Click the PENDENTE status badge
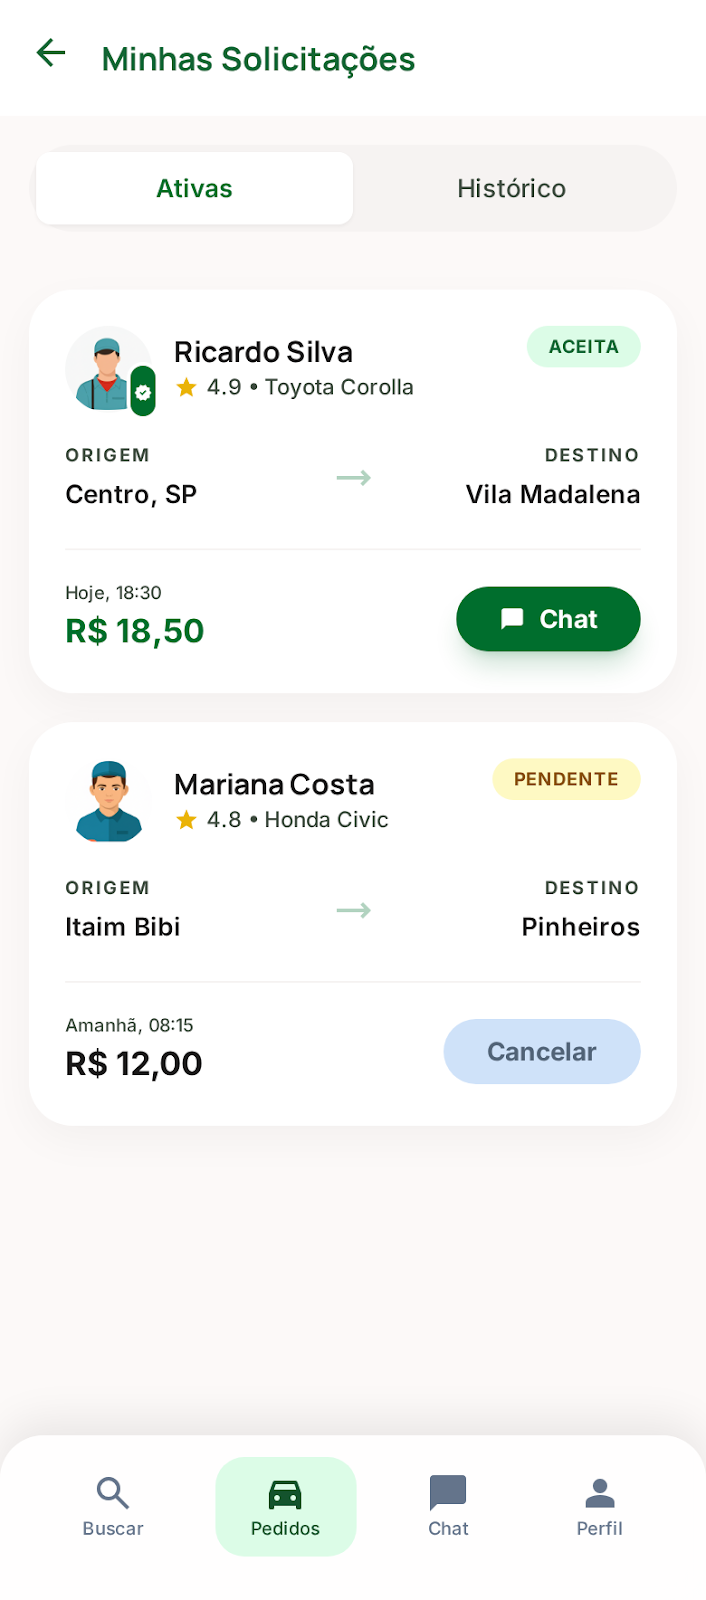This screenshot has height=1600, width=706. [566, 779]
